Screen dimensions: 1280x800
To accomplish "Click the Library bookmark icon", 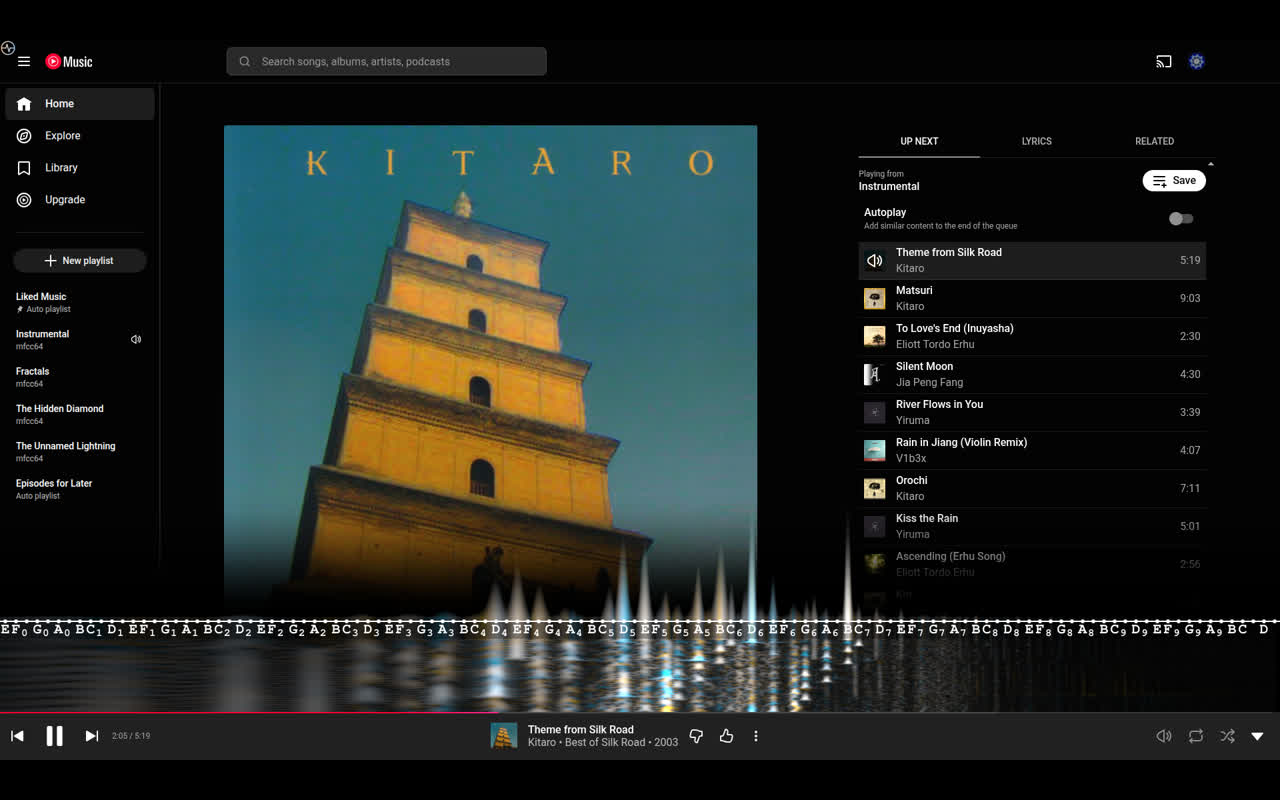I will click(x=24, y=168).
